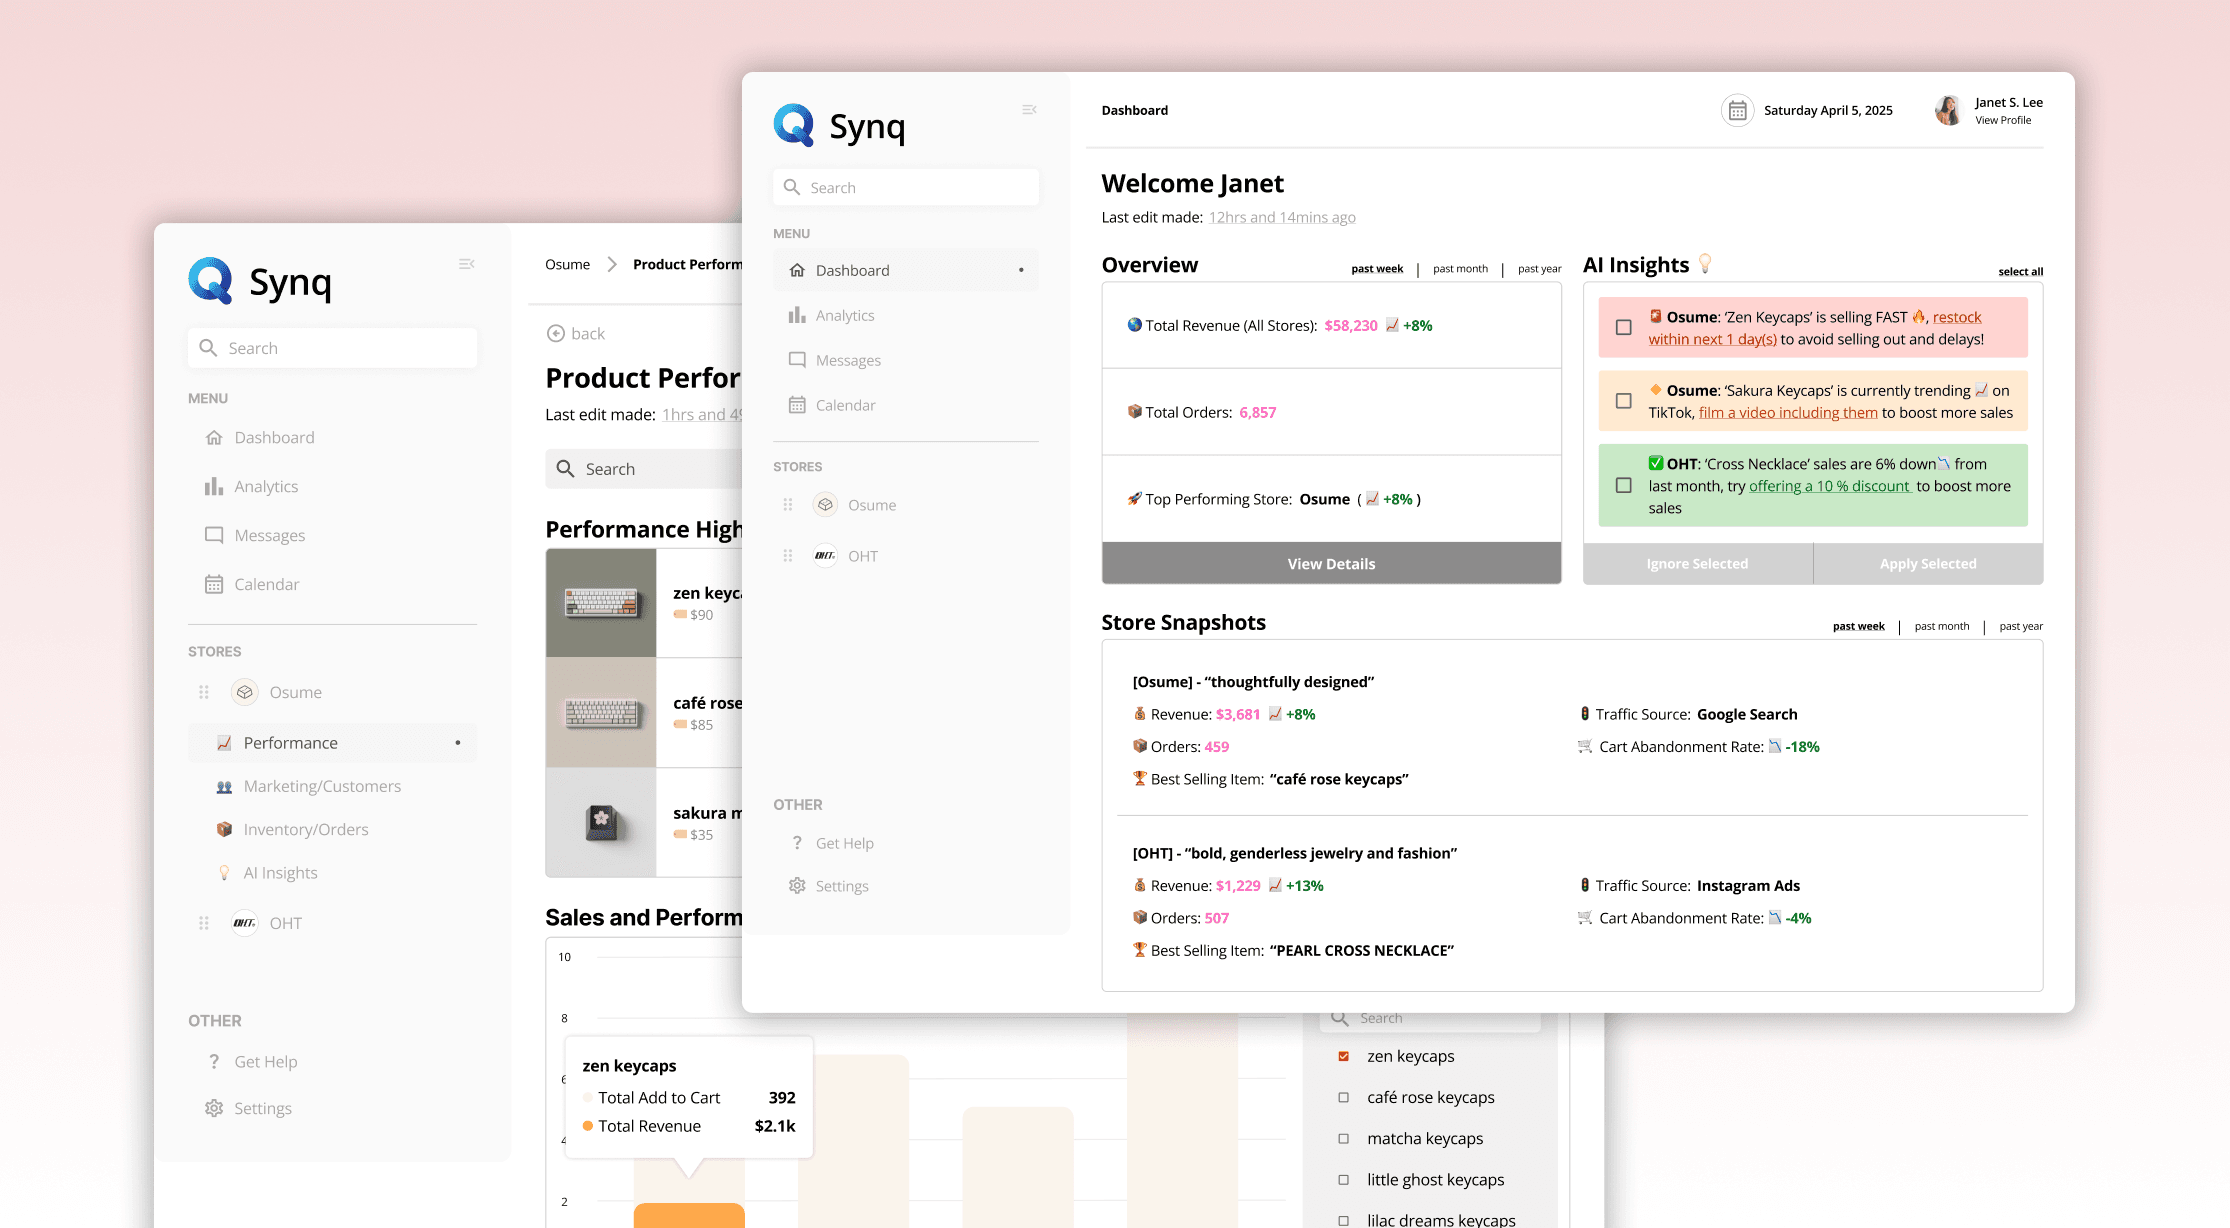Viewport: 2230px width, 1228px height.
Task: Check the Zen Keycaps restock insight checkbox
Action: tap(1624, 327)
